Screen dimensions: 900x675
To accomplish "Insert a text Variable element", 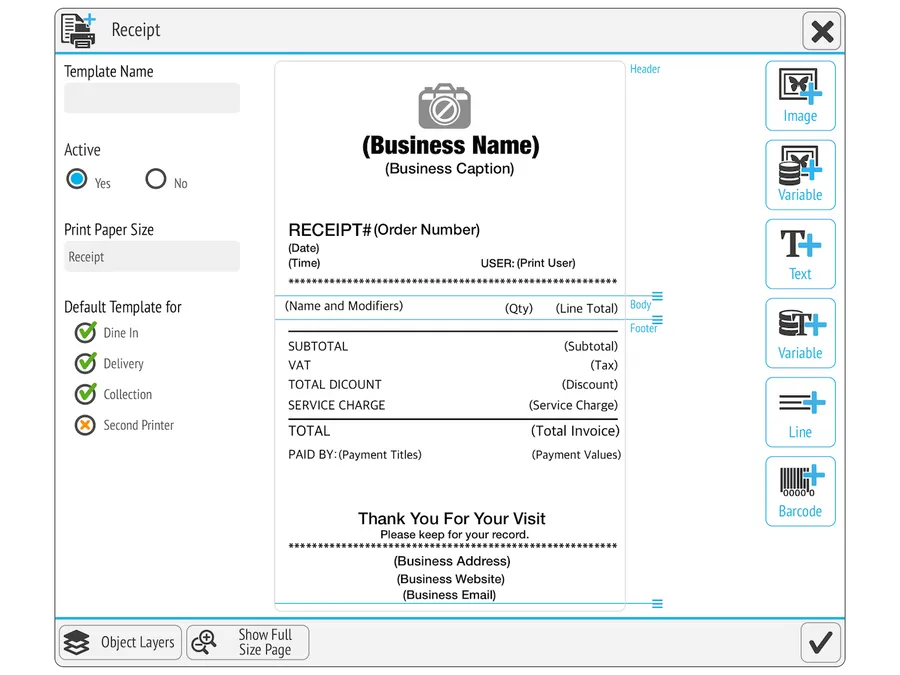I will (x=800, y=333).
